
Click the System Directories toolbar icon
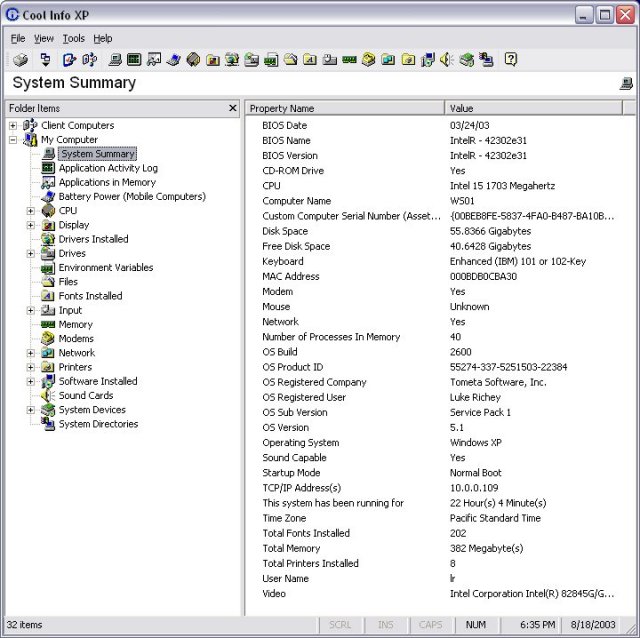[486, 60]
